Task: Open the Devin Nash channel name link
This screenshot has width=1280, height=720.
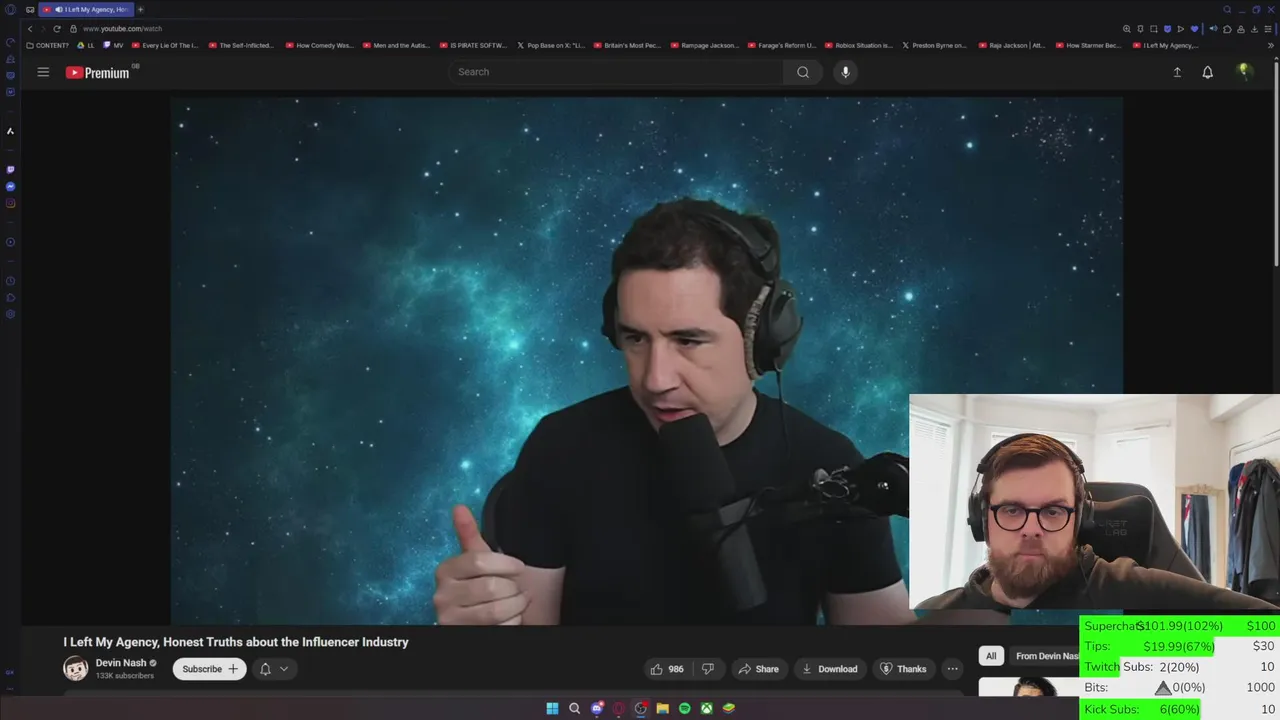Action: (x=121, y=663)
